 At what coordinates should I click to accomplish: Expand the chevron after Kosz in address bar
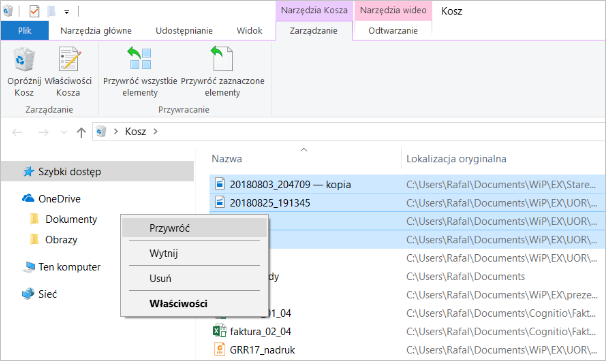pos(155,131)
